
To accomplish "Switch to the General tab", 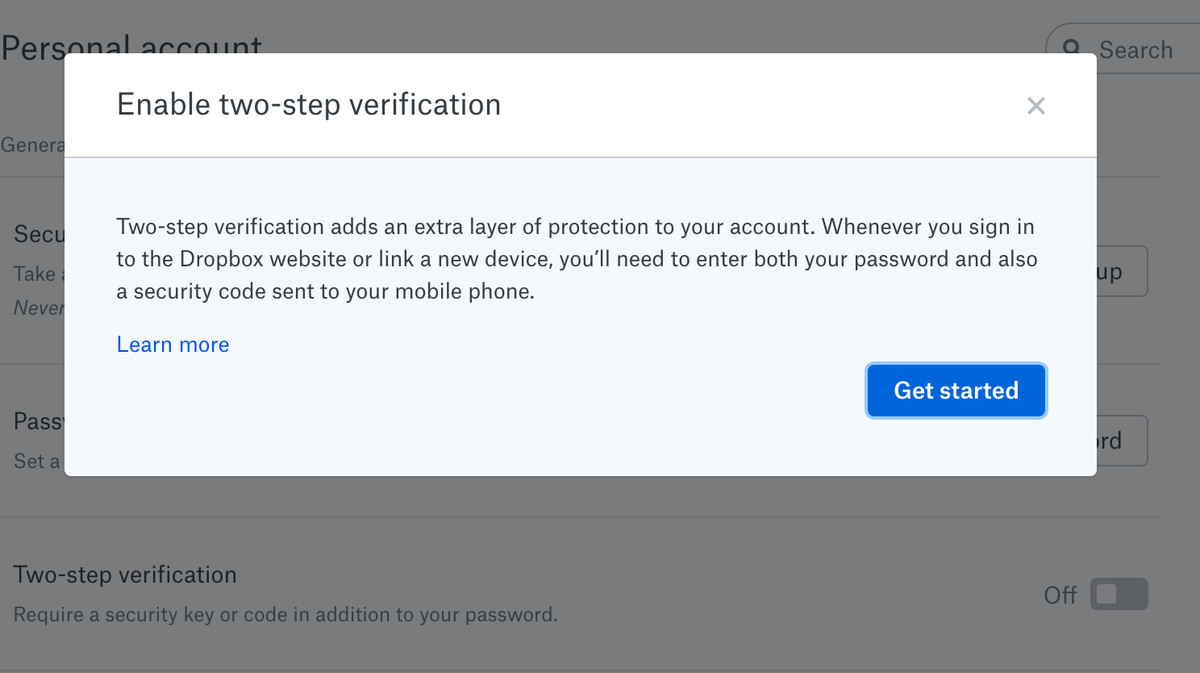I will 33,145.
